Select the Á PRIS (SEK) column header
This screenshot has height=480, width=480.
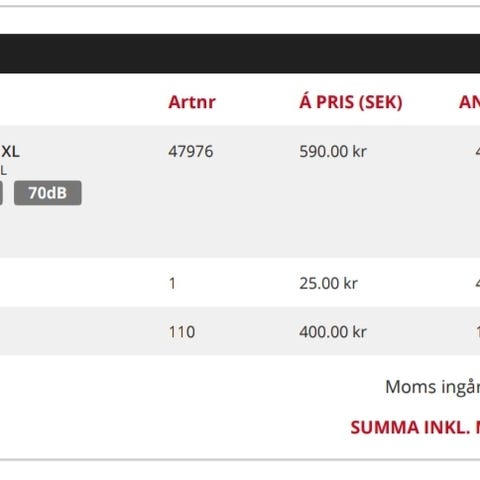[351, 102]
